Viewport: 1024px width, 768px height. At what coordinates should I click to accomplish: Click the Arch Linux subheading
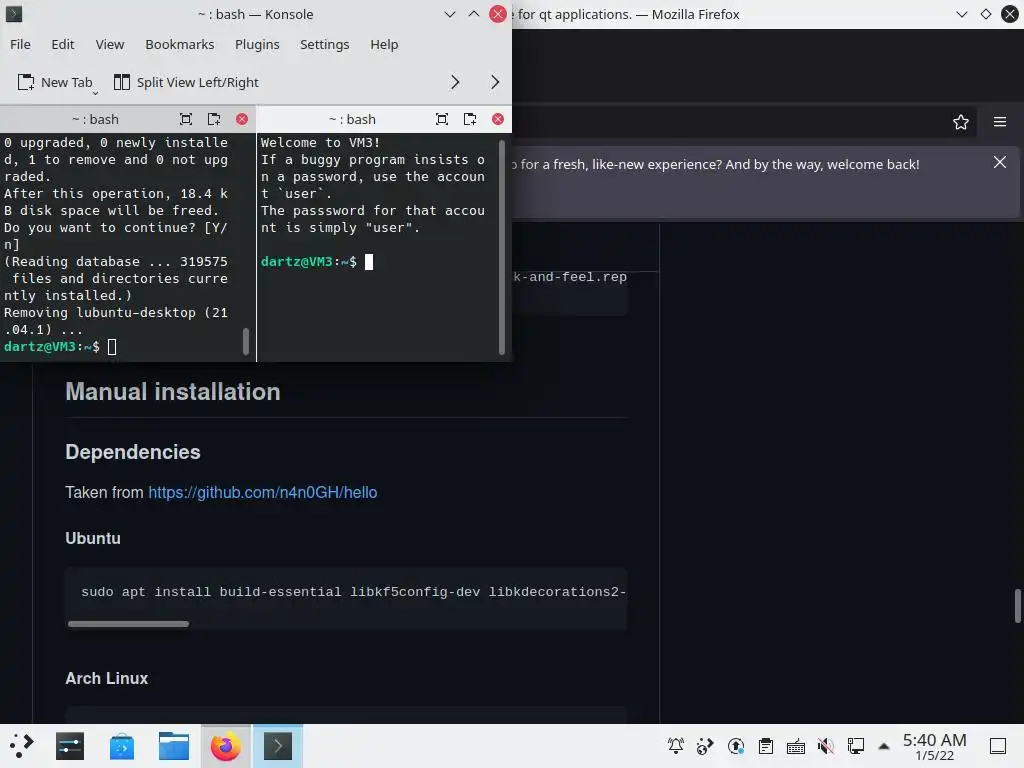click(106, 679)
